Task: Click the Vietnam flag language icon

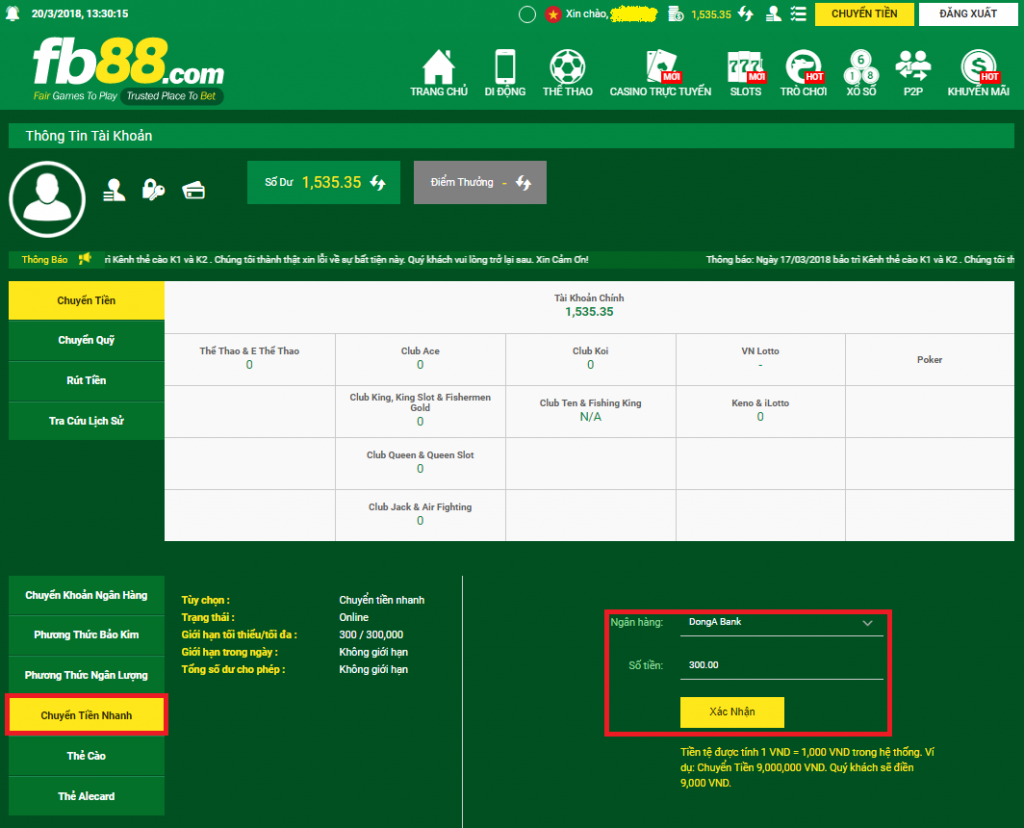Action: 553,14
